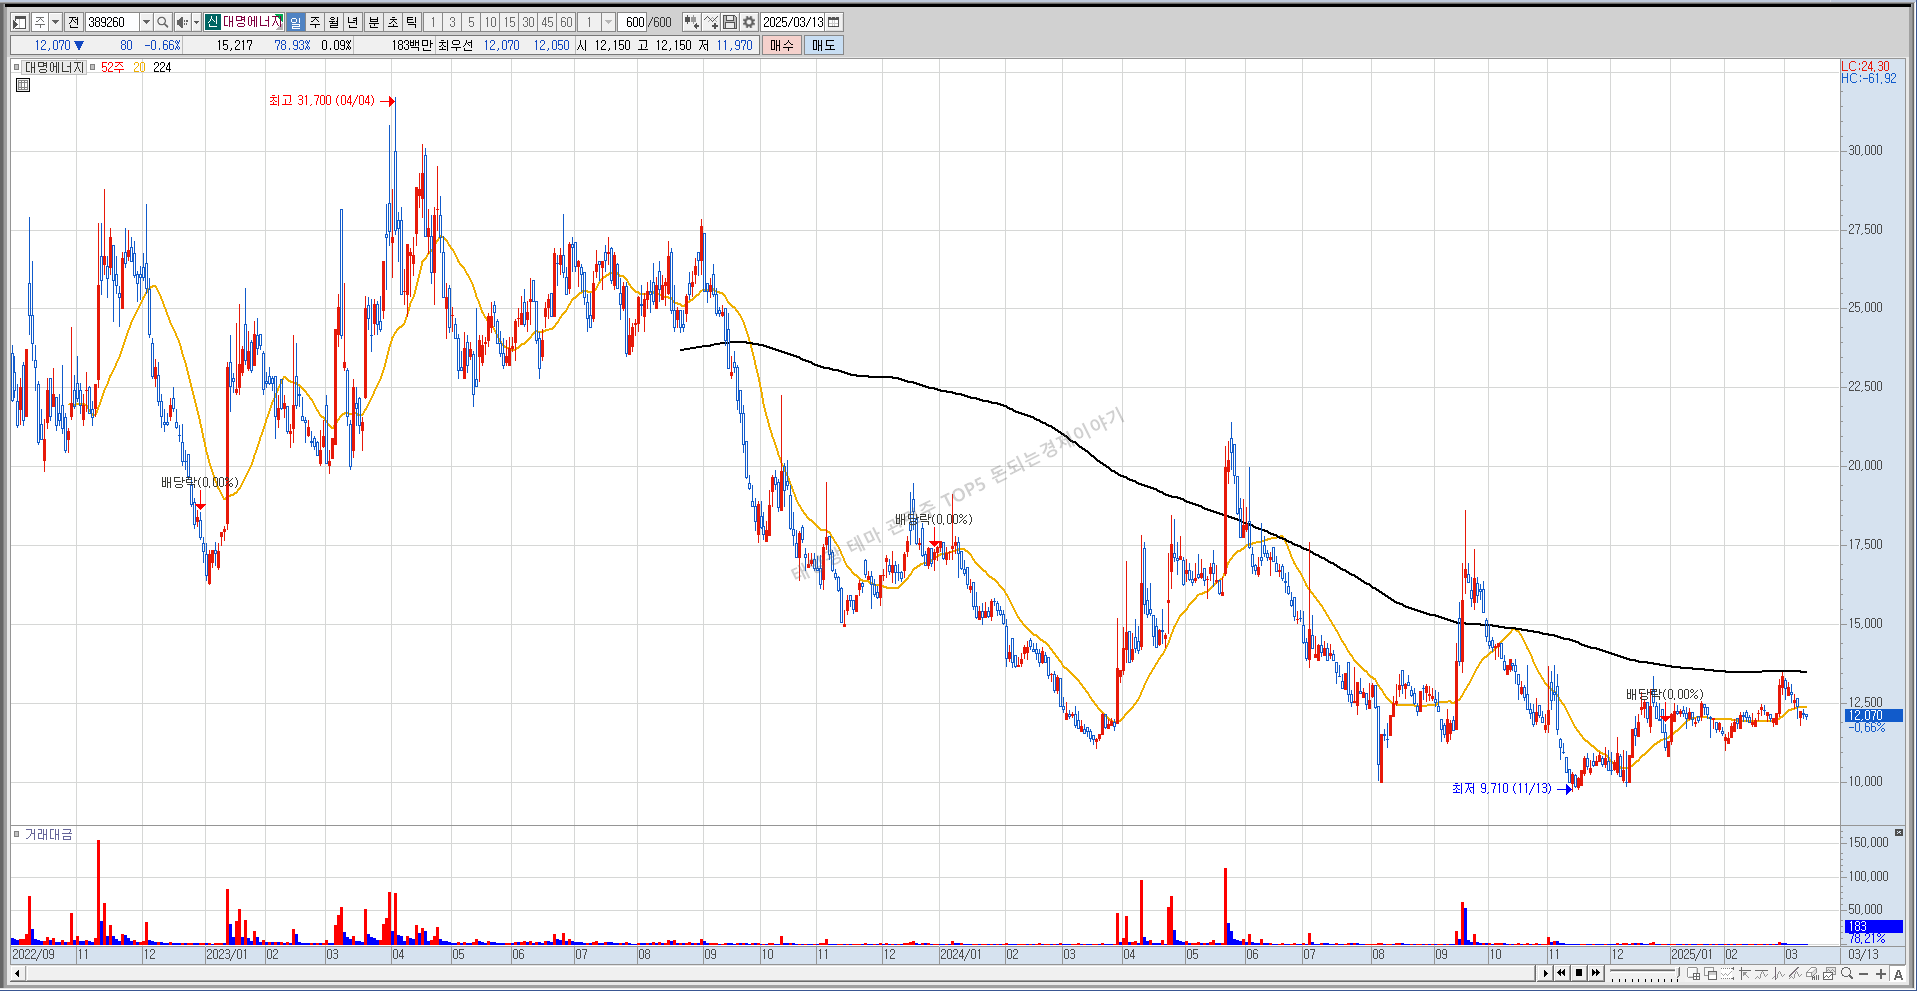Click the 최저 9,710 (11/13) low label
The image size is (1917, 991).
1501,789
